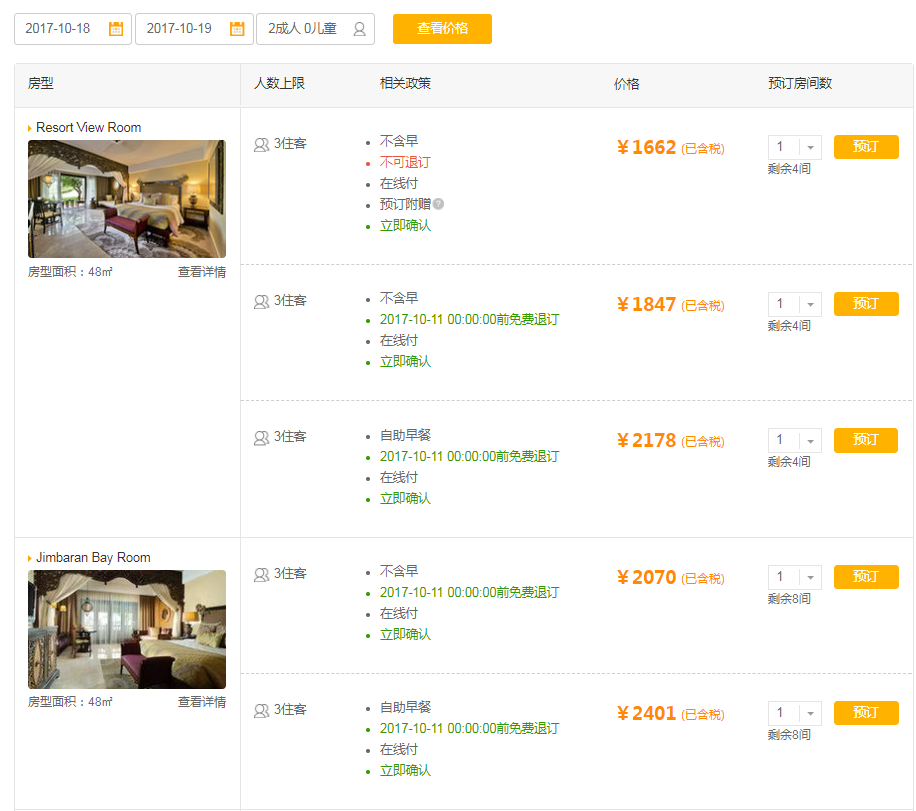This screenshot has height=811, width=916.
Task: Click the guest icon in the ¥2401 row
Action: [x=261, y=711]
